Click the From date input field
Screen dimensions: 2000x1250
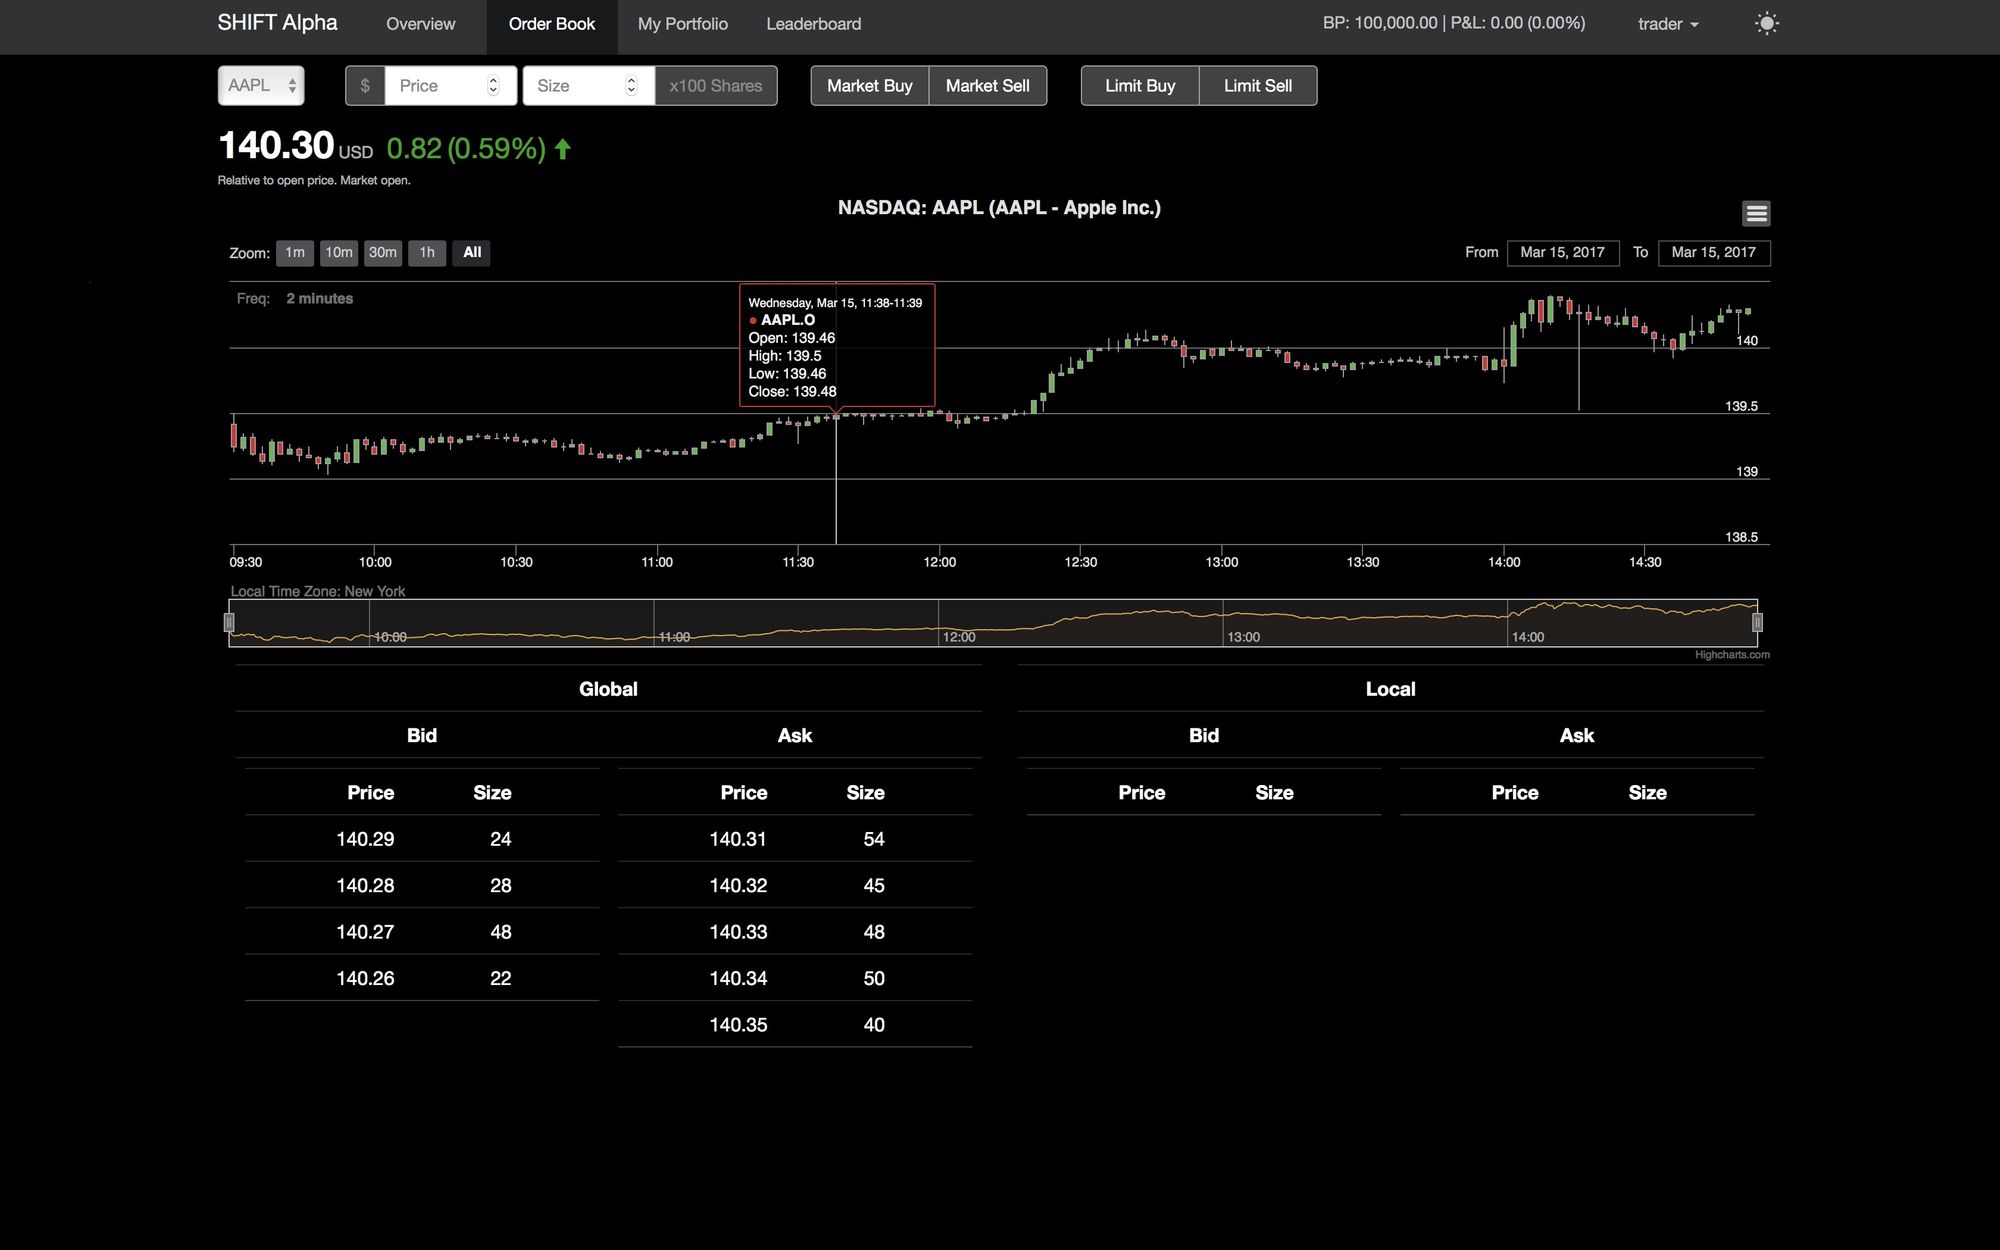[1562, 253]
